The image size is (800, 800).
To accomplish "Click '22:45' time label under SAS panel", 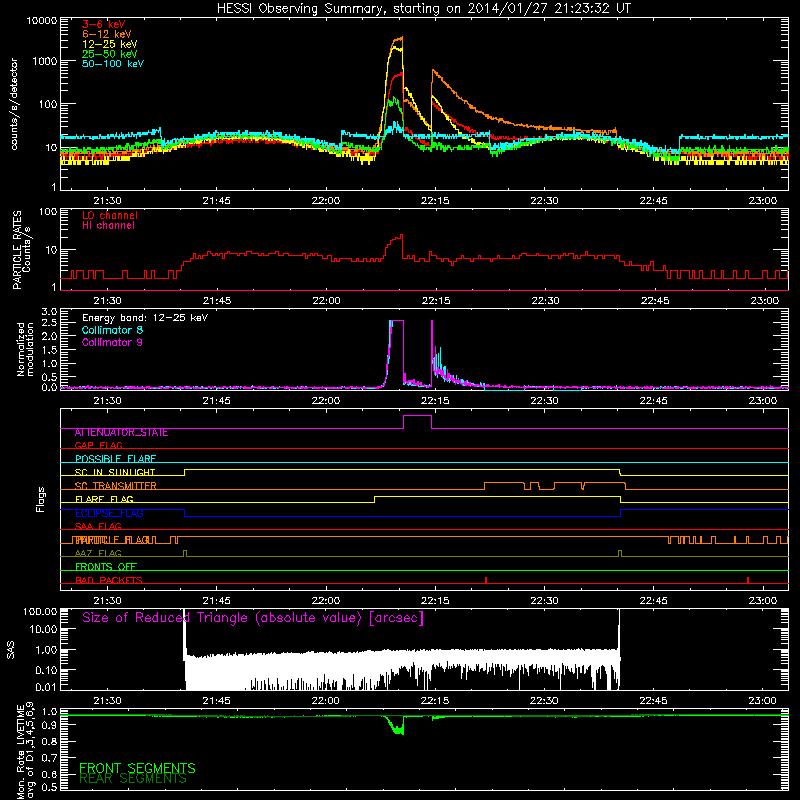I will pos(653,701).
